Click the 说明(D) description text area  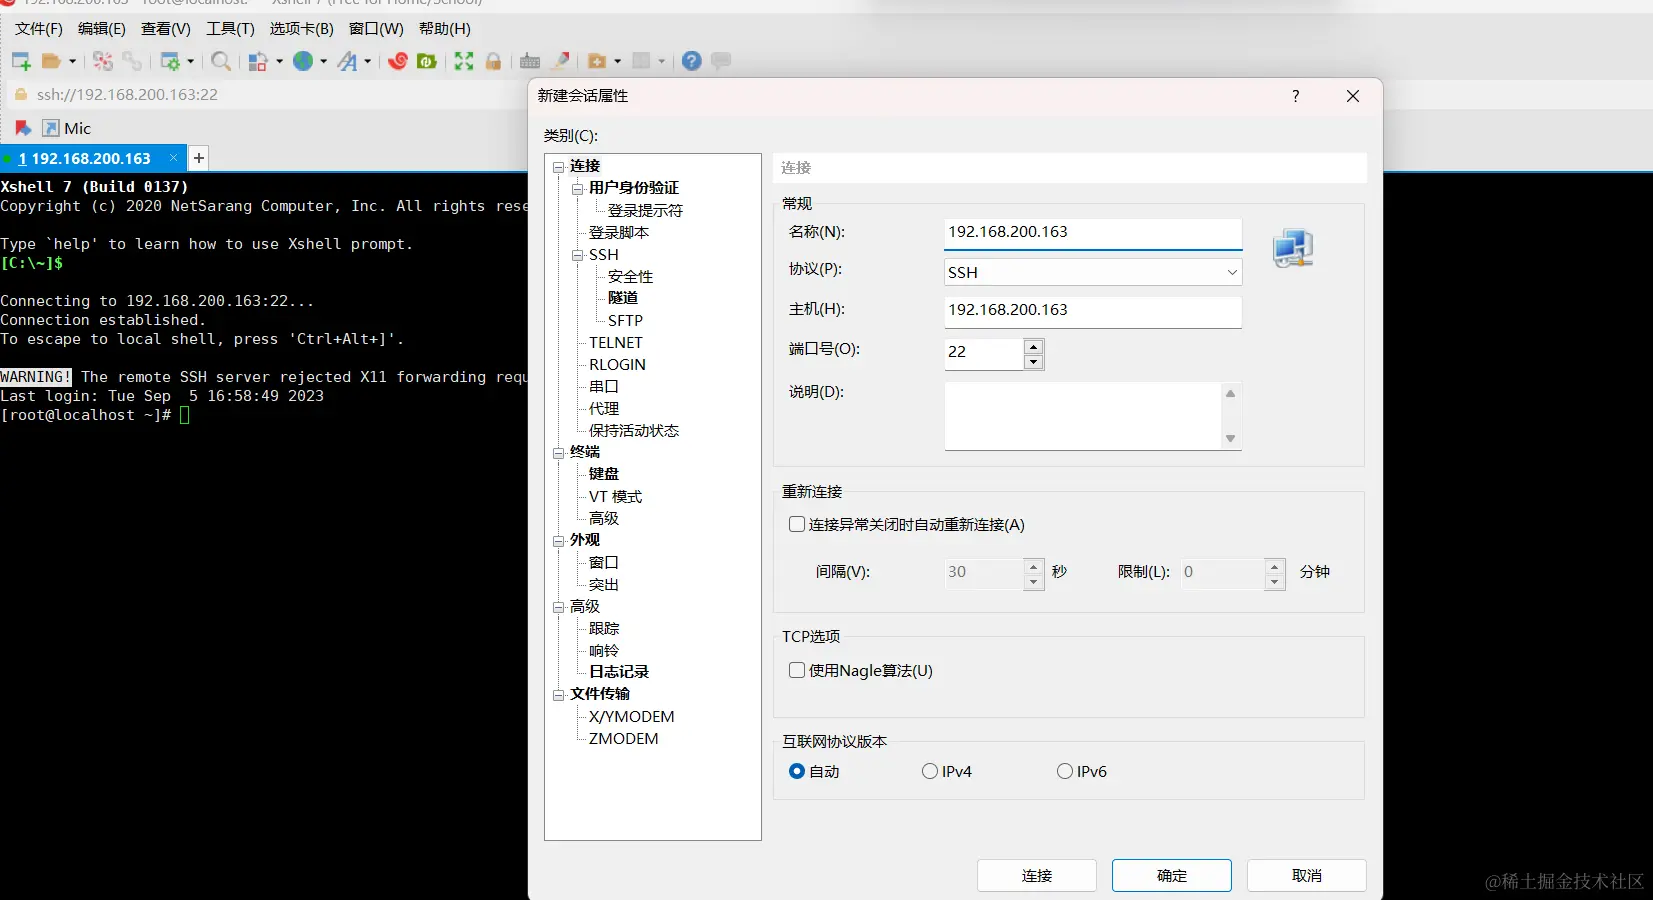[1083, 416]
